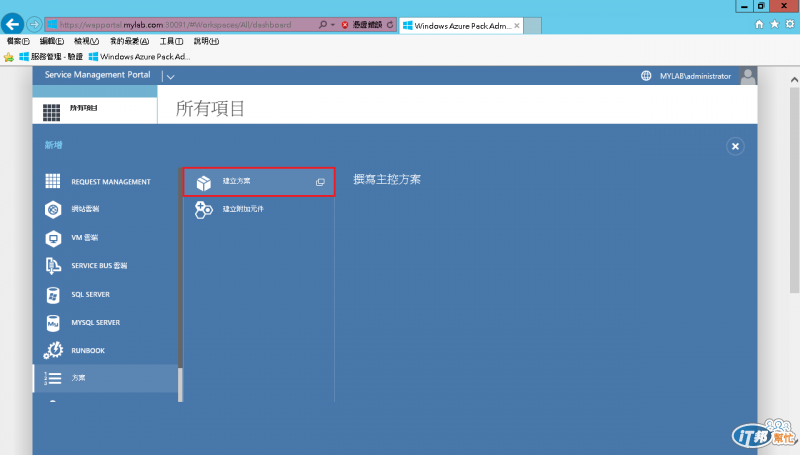Select the 網站雲端 category icon
Screen dimensions: 800x455
pos(53,210)
